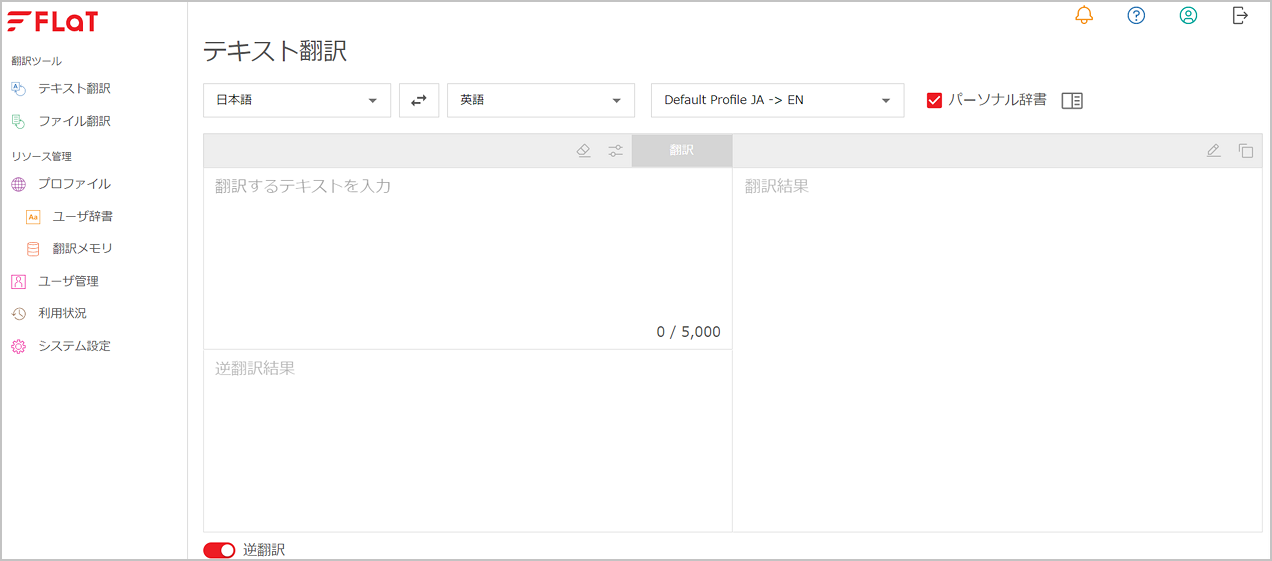The image size is (1272, 561).
Task: Clear input text with eraser icon
Action: [x=584, y=151]
